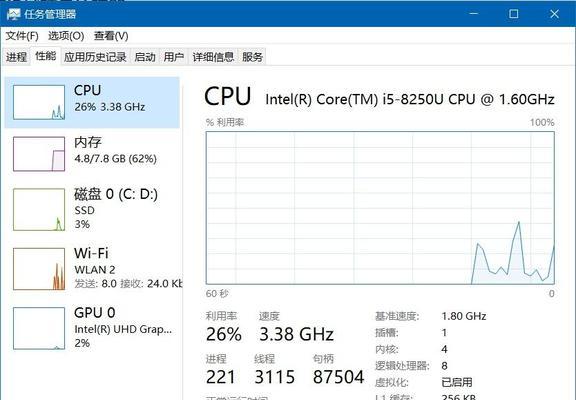Image resolution: width=576 pixels, height=400 pixels.
Task: Switch to the 启动 tab
Action: pos(145,57)
